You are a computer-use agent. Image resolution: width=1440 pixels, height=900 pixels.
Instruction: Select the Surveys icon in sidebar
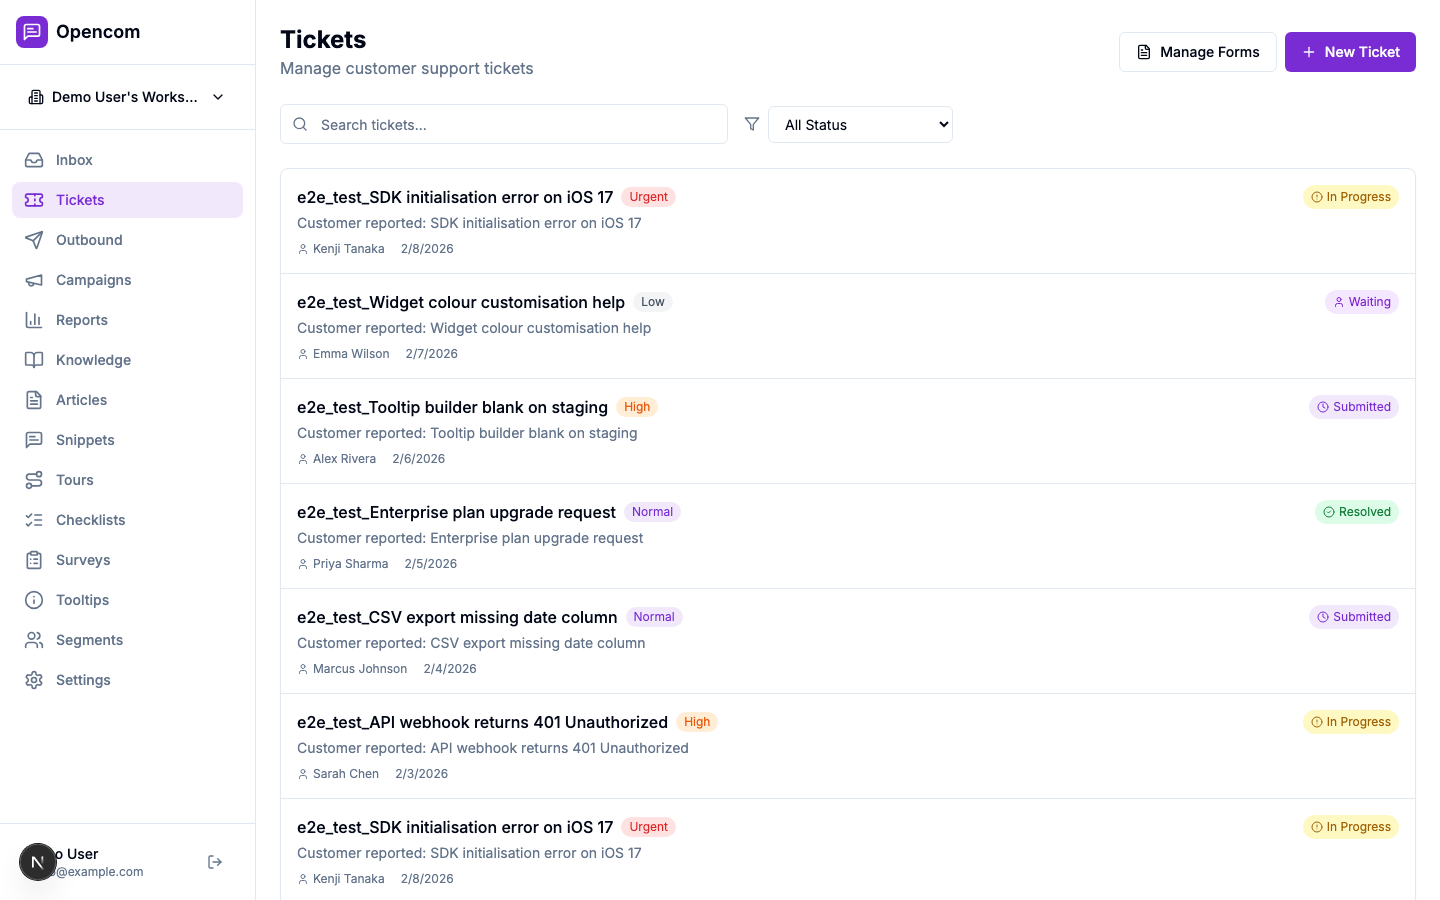pyautogui.click(x=34, y=560)
